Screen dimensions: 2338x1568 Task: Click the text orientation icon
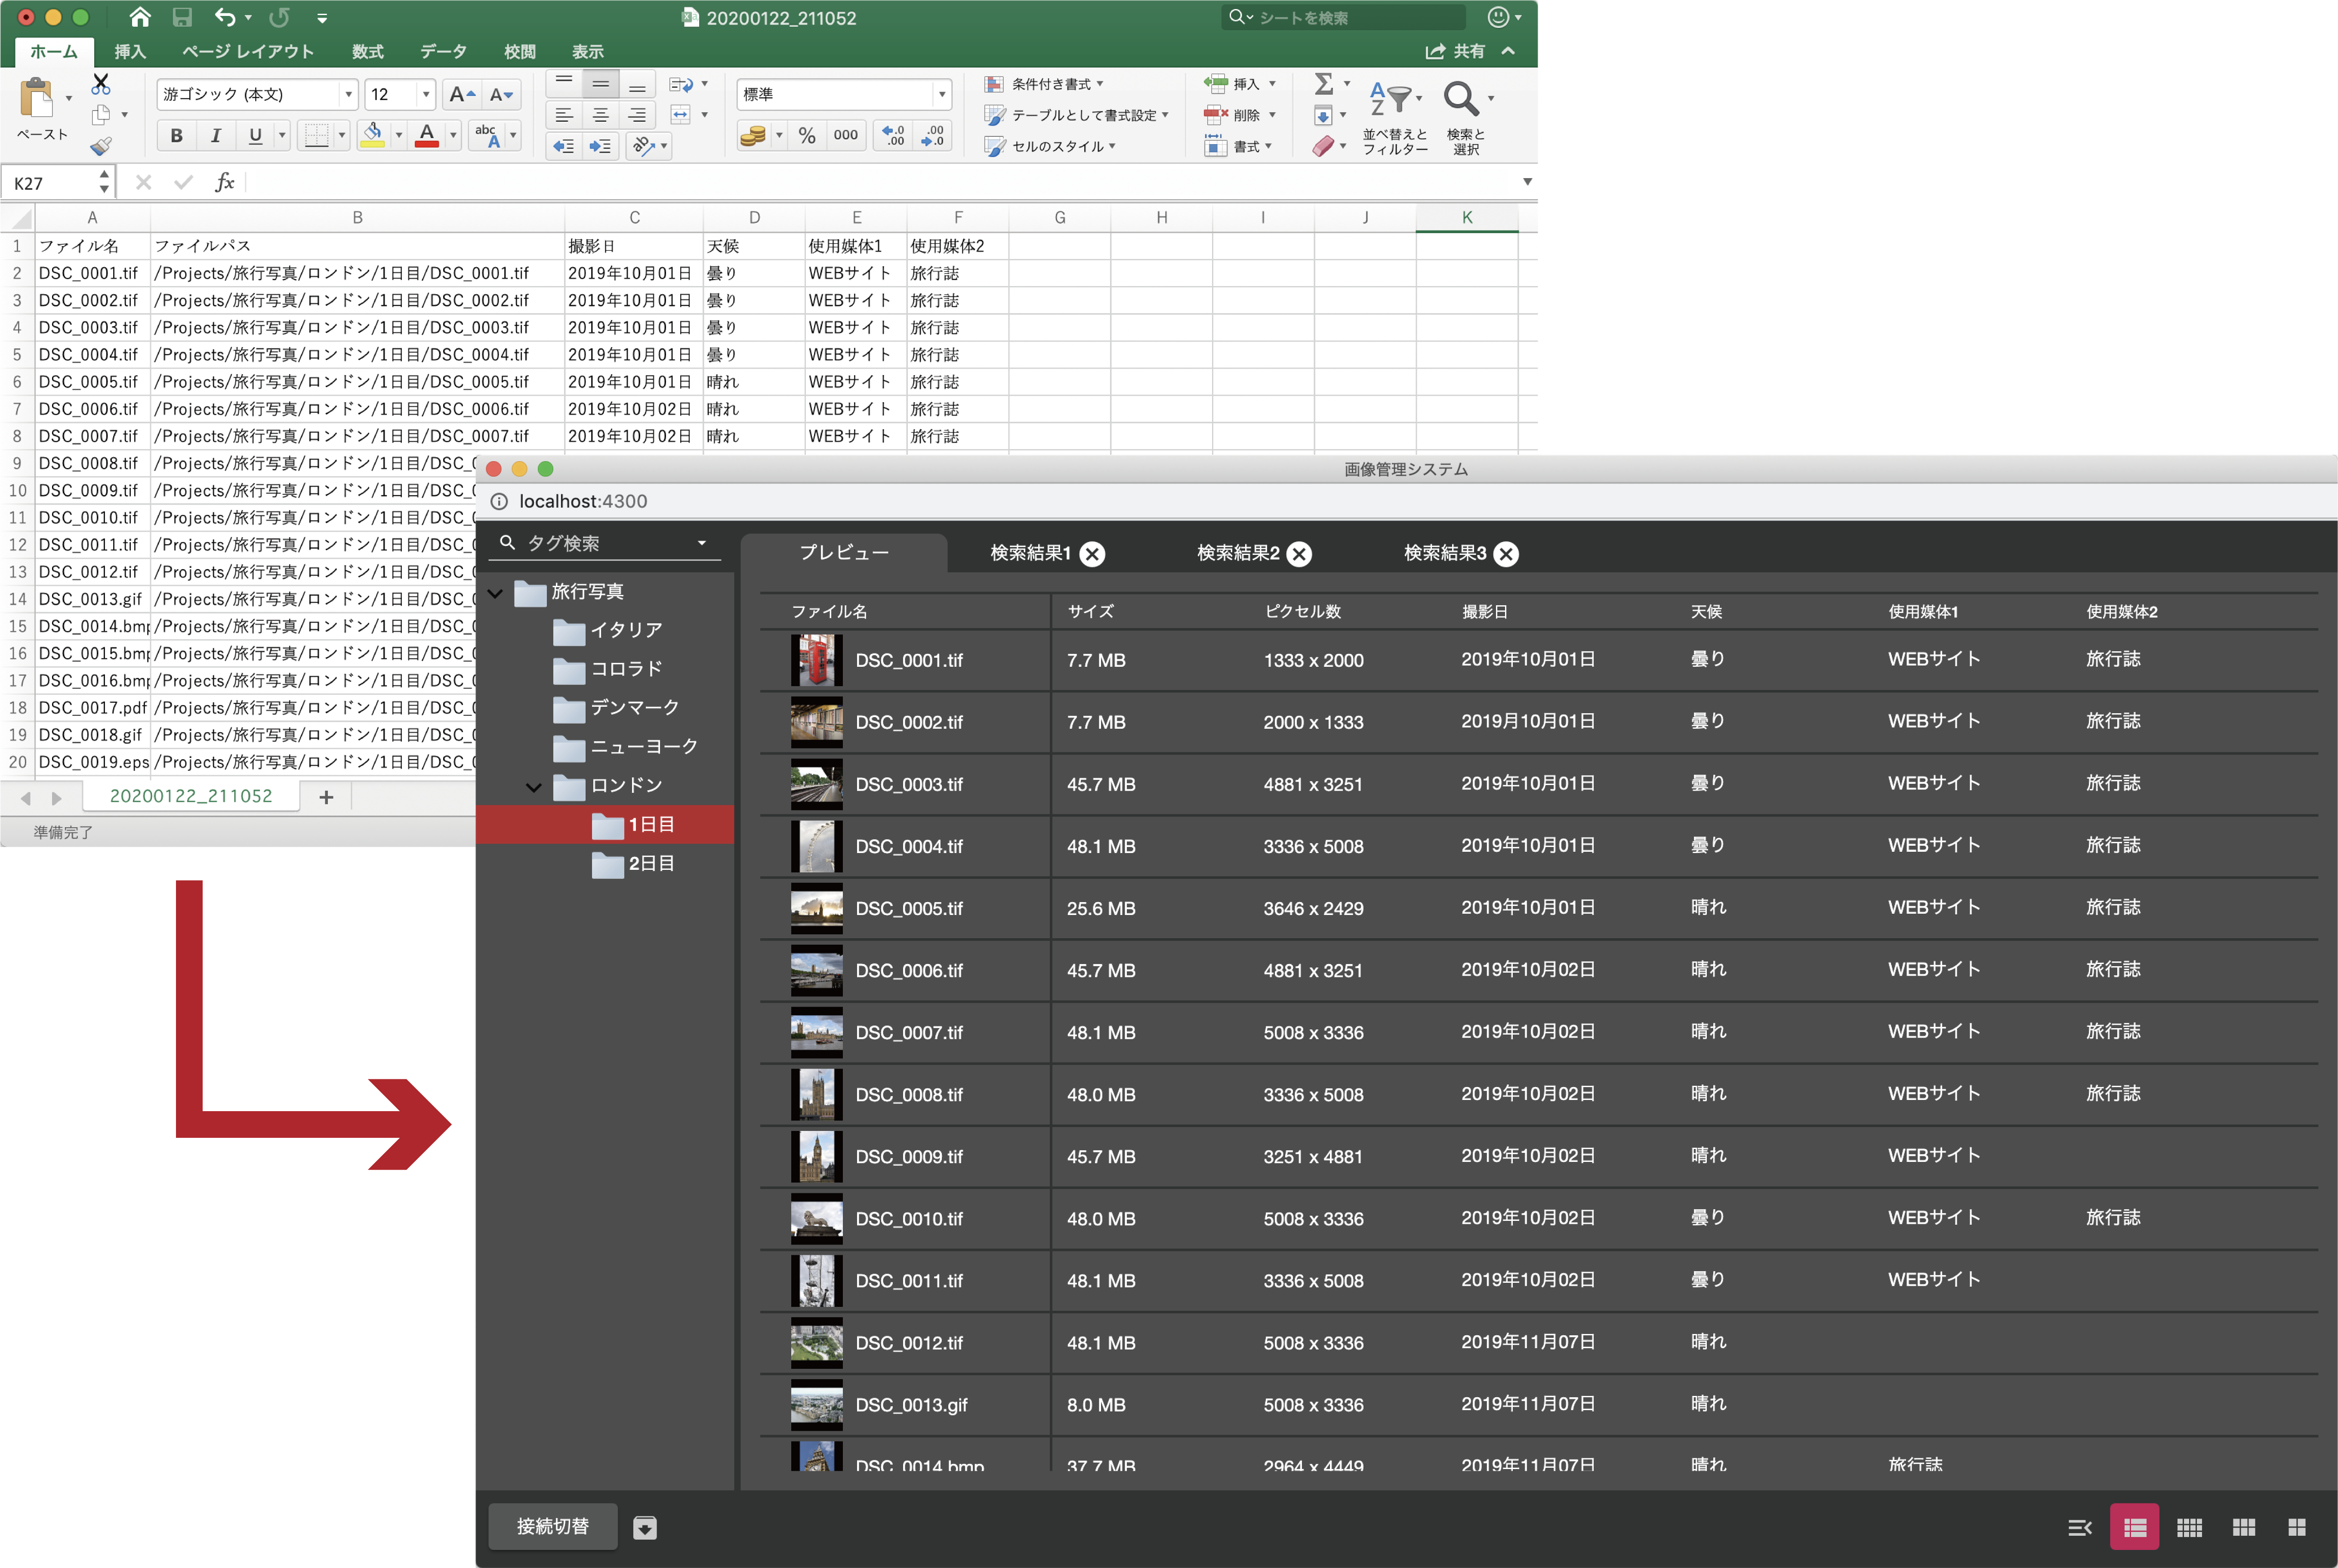pos(644,146)
